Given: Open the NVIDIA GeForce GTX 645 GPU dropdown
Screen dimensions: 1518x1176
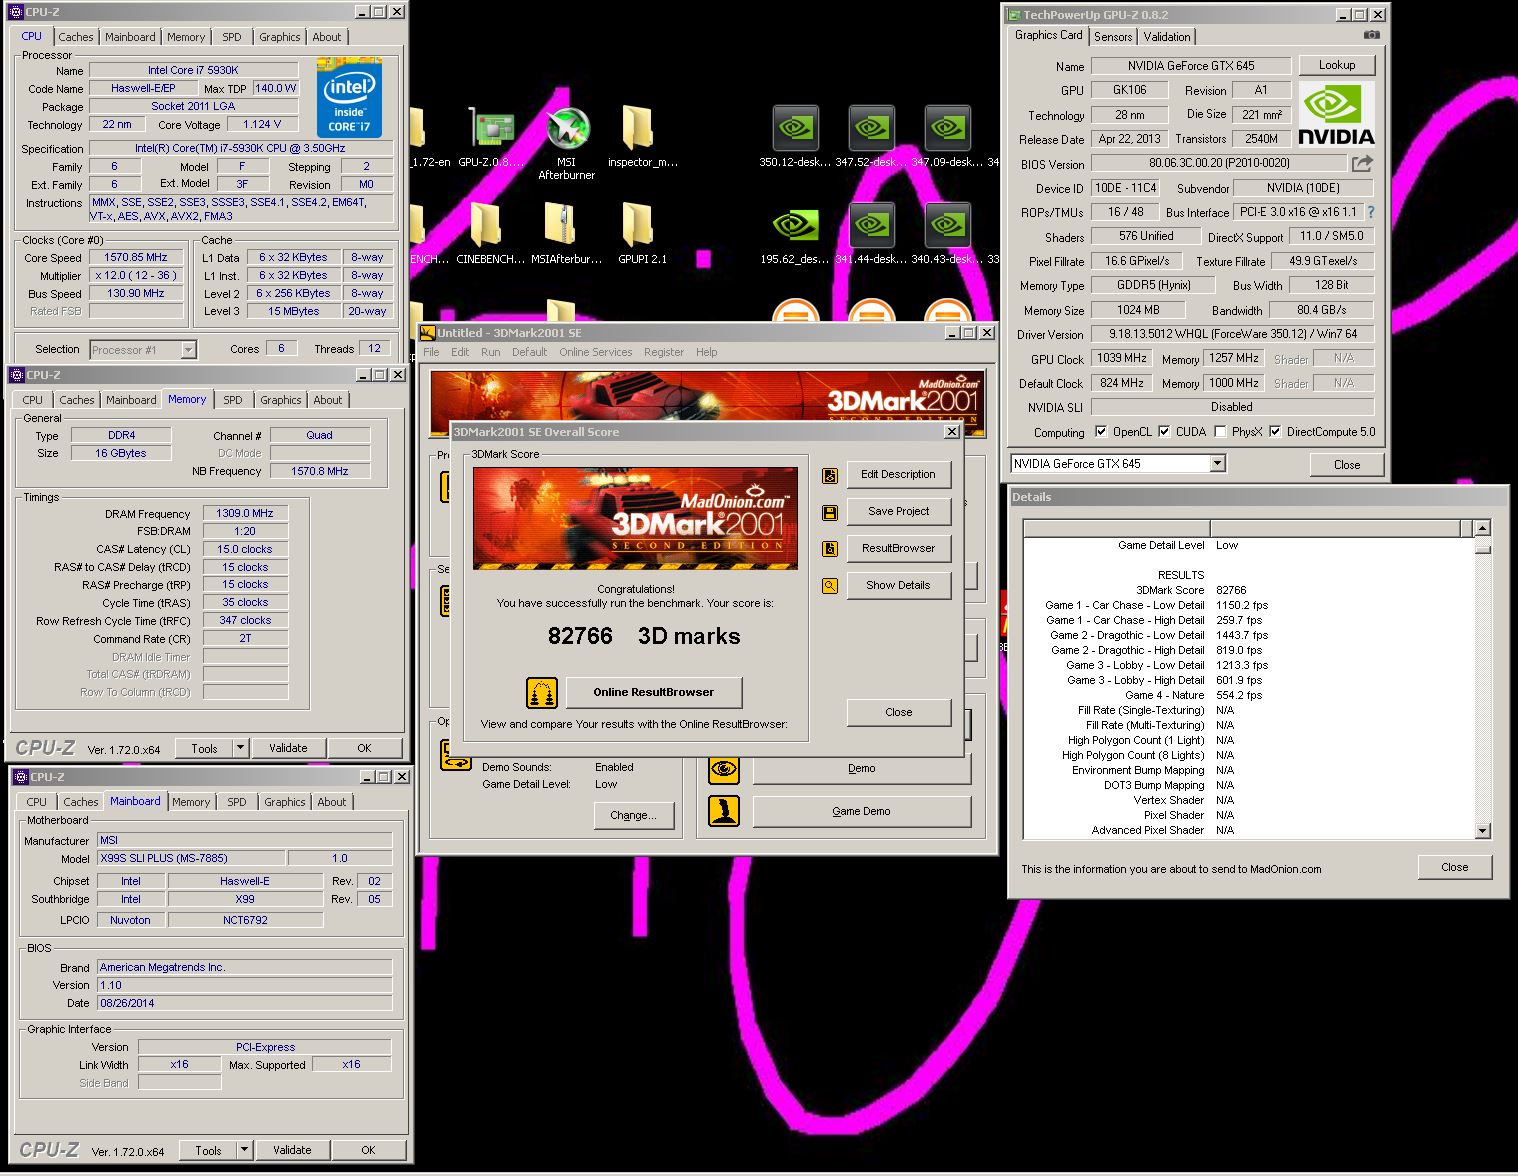Looking at the screenshot, I should pos(1217,464).
